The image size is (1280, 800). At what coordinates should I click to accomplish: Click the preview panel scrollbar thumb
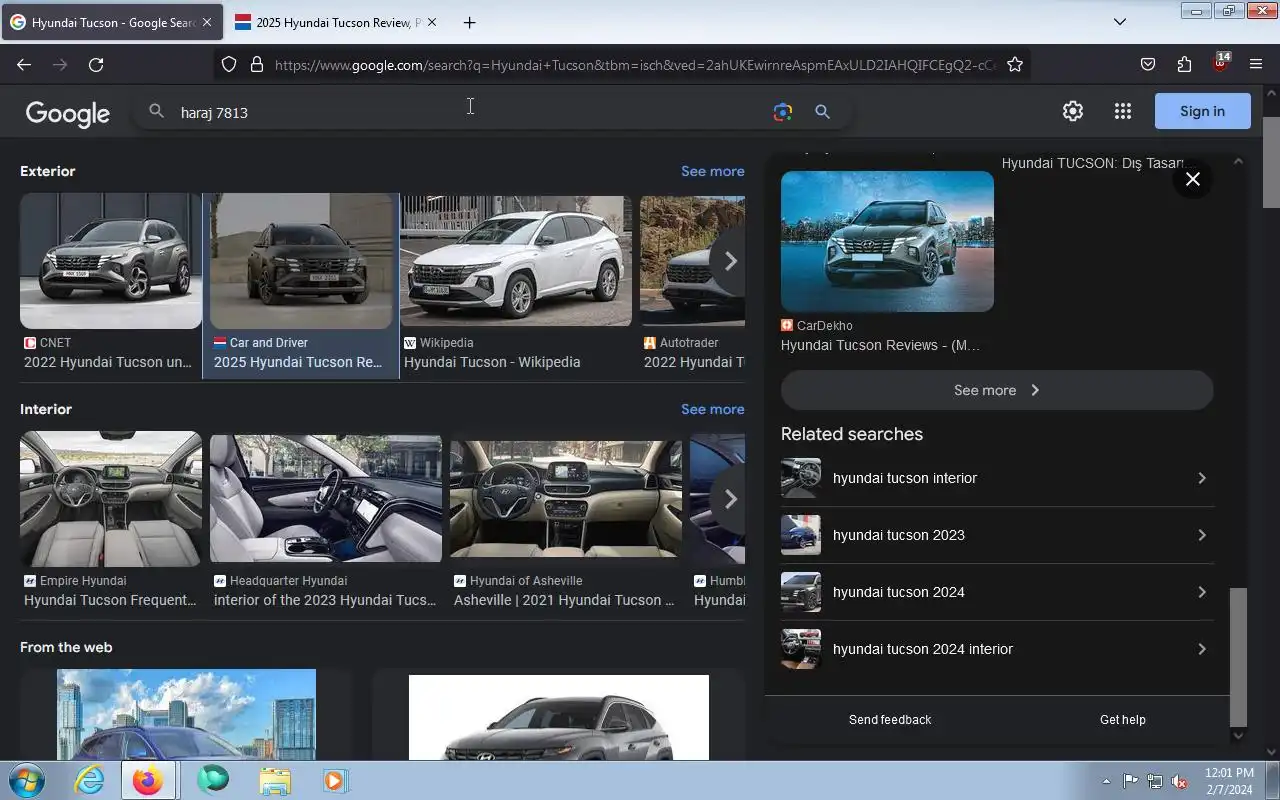click(1238, 656)
